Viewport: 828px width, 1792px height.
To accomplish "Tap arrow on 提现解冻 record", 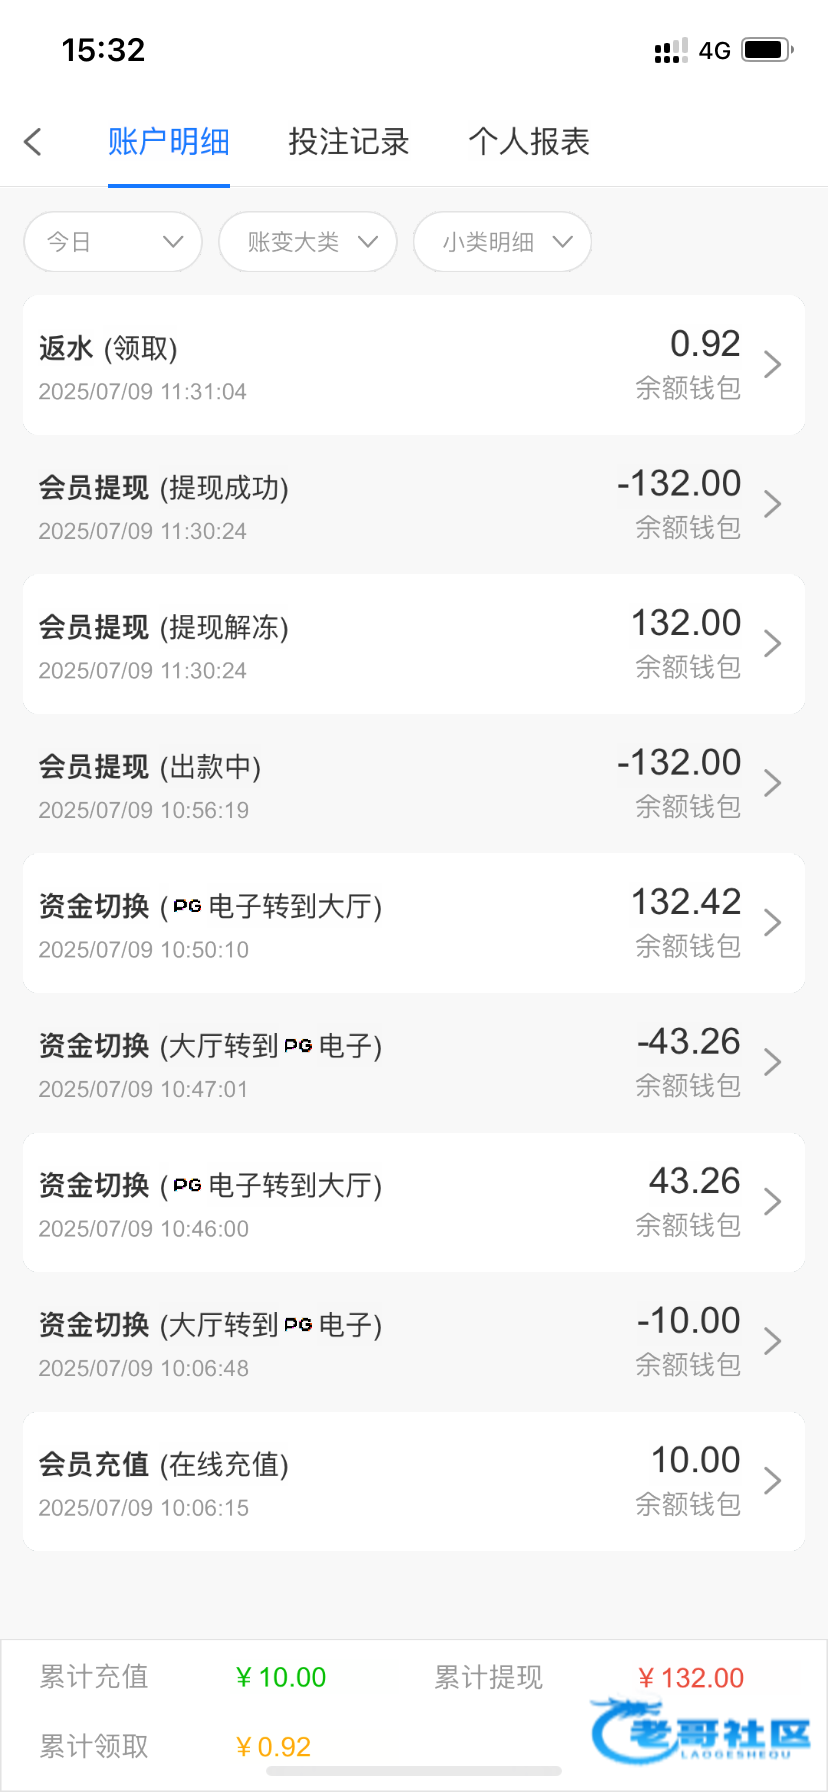I will [x=772, y=644].
